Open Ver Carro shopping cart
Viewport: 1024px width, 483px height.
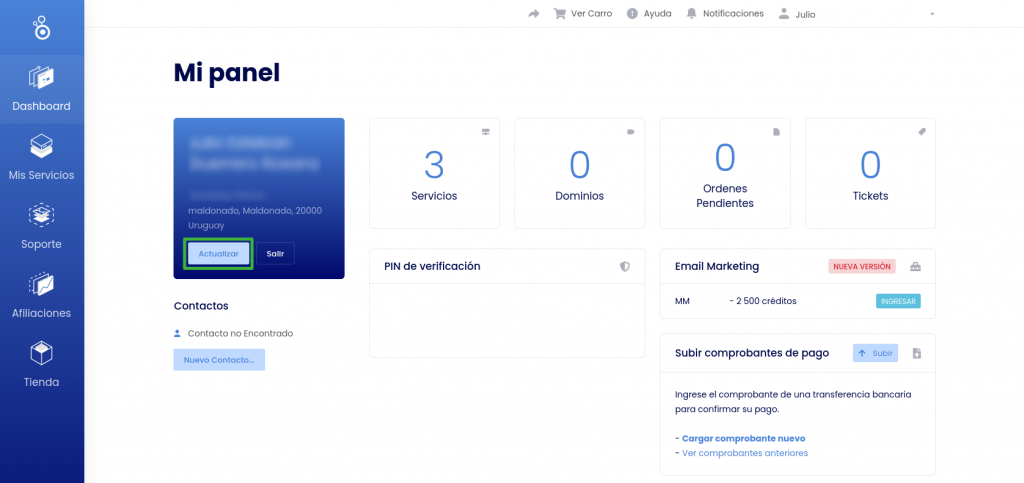(x=583, y=14)
